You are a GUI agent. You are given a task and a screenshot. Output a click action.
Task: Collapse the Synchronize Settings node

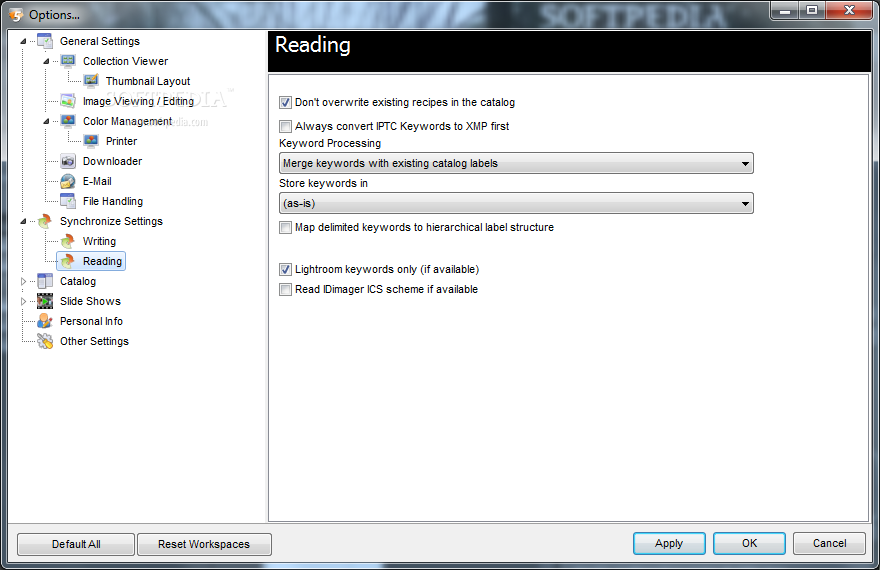23,221
